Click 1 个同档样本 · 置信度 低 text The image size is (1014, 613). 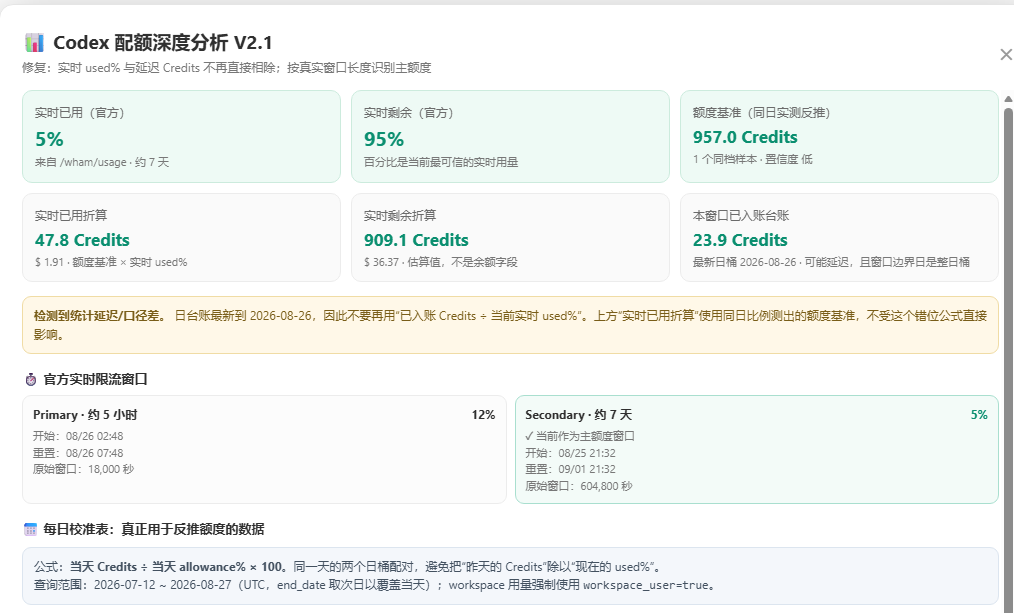click(753, 159)
